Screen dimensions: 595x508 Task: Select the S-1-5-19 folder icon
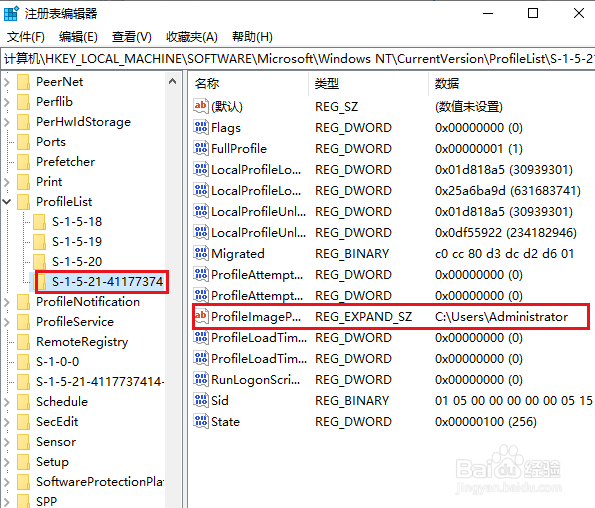coord(39,242)
